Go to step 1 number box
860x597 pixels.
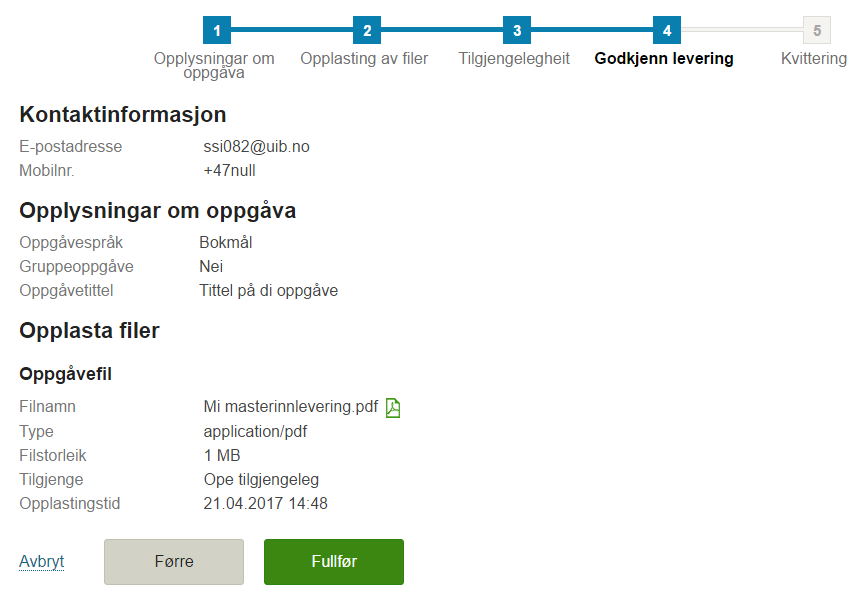tap(217, 30)
